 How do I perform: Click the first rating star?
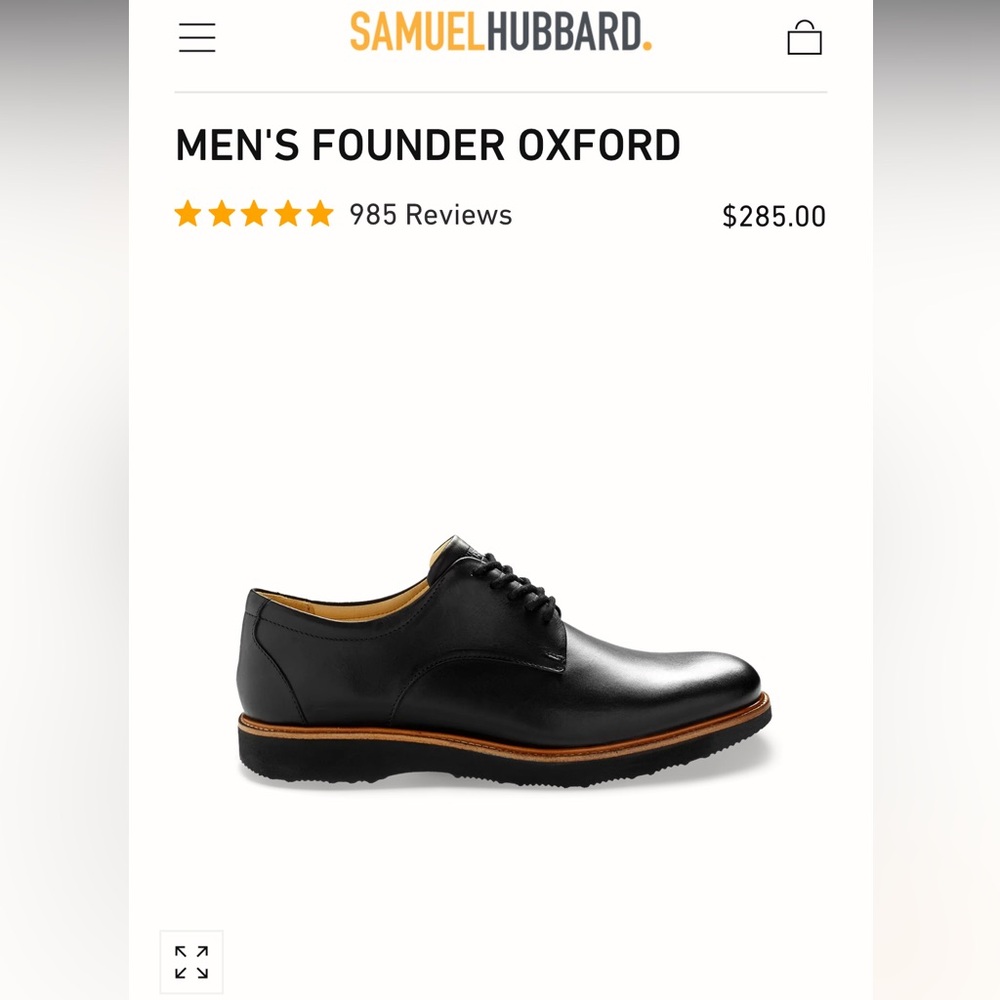[x=190, y=213]
